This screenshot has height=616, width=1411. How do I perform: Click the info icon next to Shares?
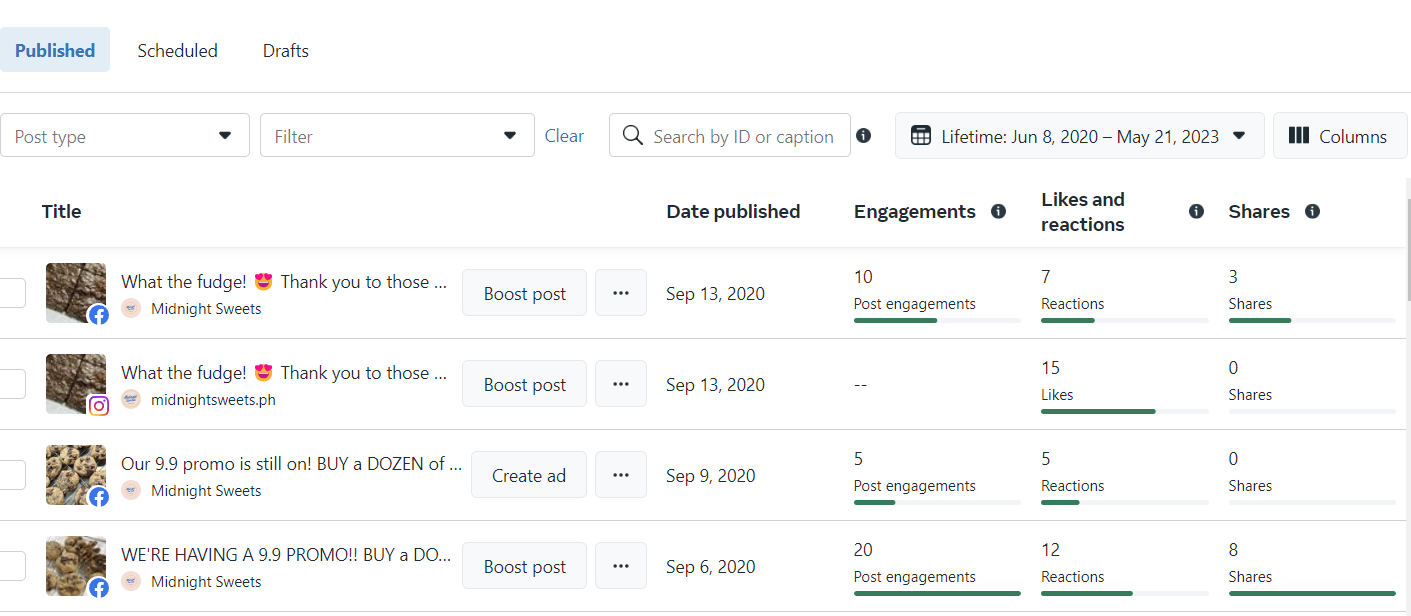(x=1312, y=212)
